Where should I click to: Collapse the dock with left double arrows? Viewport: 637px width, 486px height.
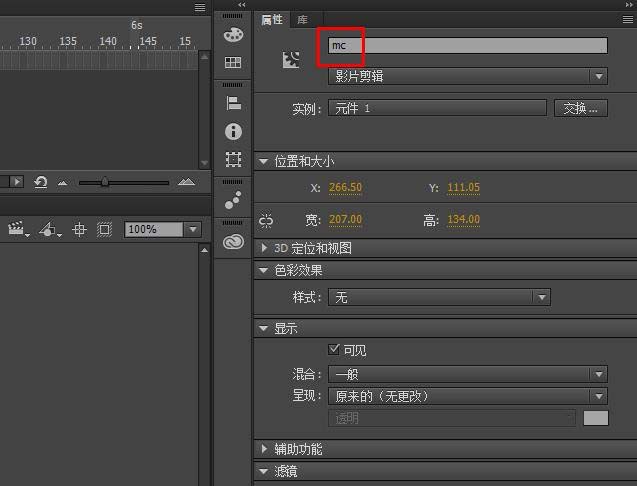[x=242, y=5]
